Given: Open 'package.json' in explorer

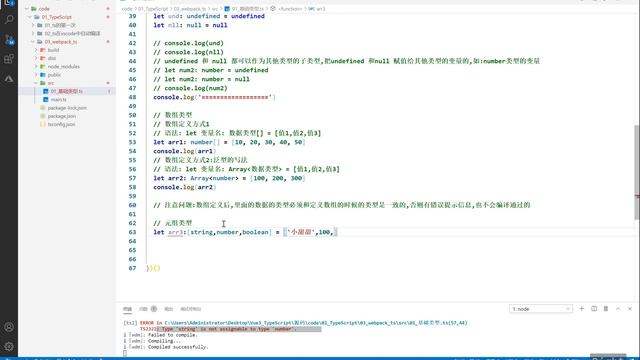Looking at the screenshot, I should click(x=61, y=116).
